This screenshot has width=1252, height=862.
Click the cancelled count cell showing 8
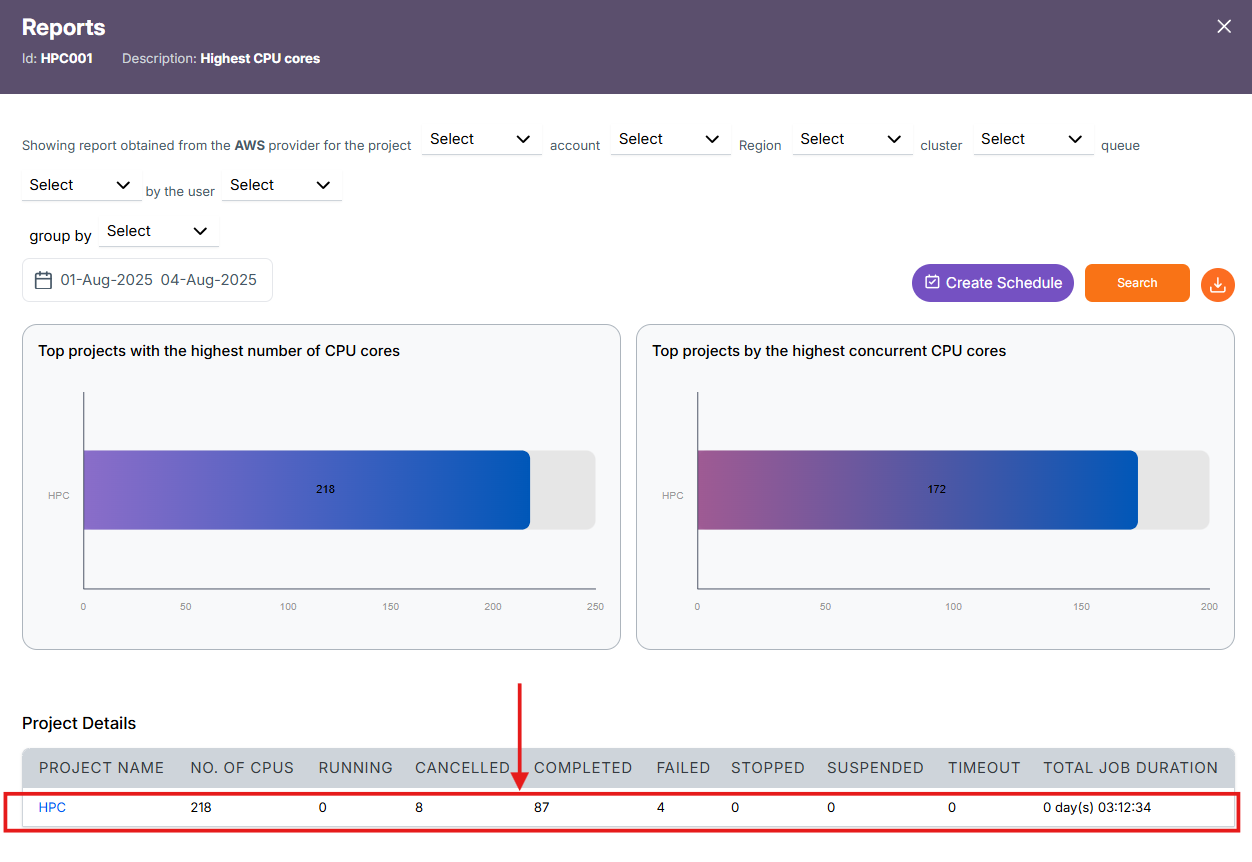(x=419, y=808)
